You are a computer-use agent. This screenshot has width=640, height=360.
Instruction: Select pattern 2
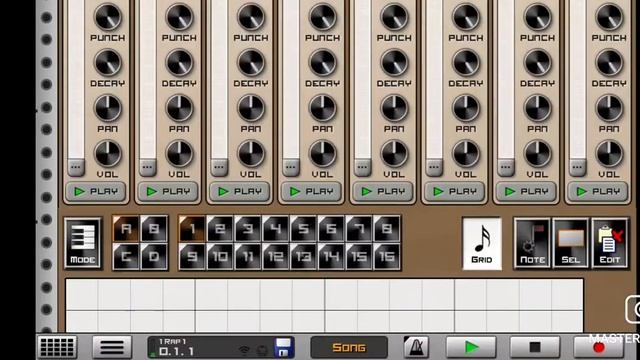pyautogui.click(x=220, y=229)
